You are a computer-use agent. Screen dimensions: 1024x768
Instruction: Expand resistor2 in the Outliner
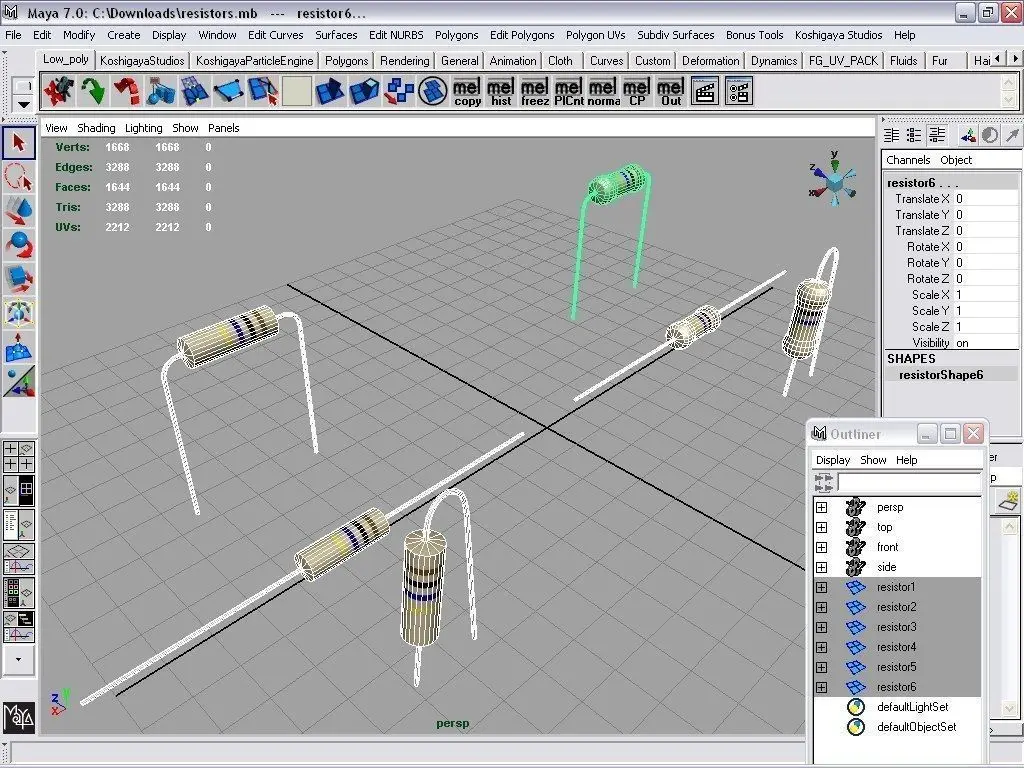822,607
